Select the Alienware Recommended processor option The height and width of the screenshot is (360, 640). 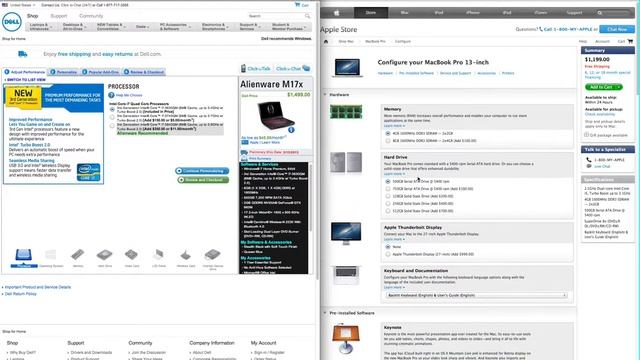pyautogui.click(x=112, y=126)
